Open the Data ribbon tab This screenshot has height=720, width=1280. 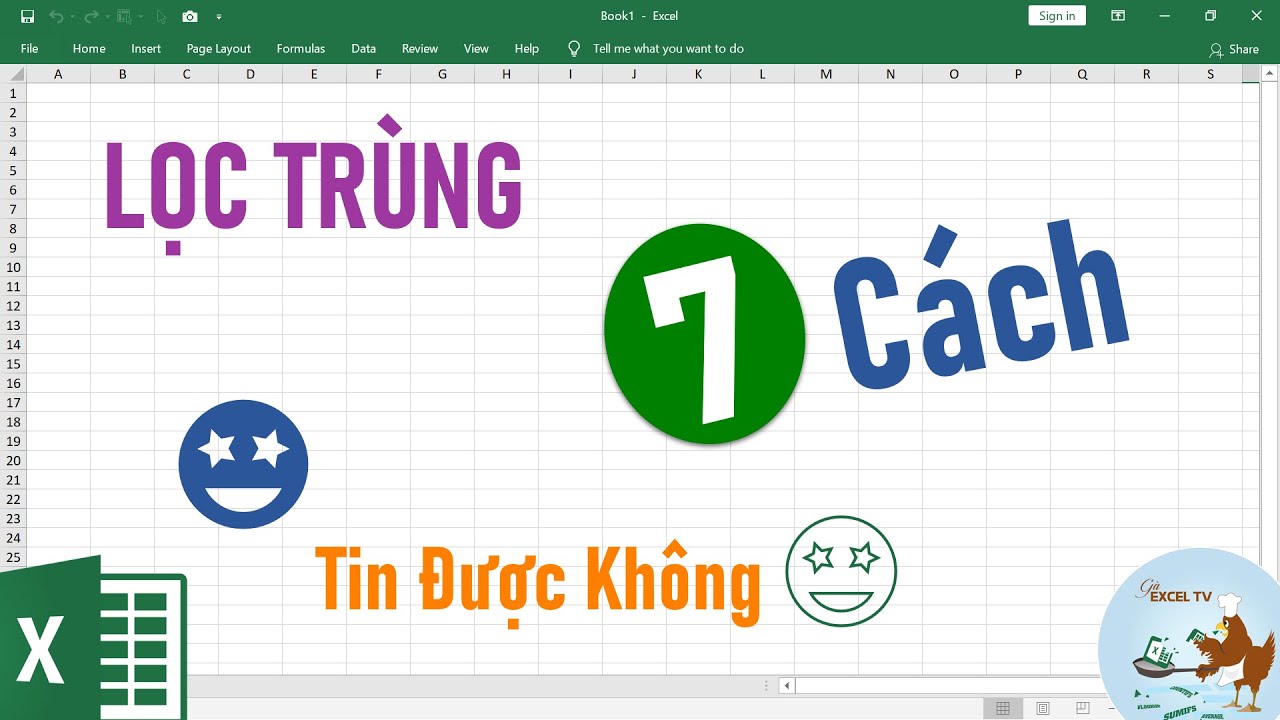pos(364,48)
